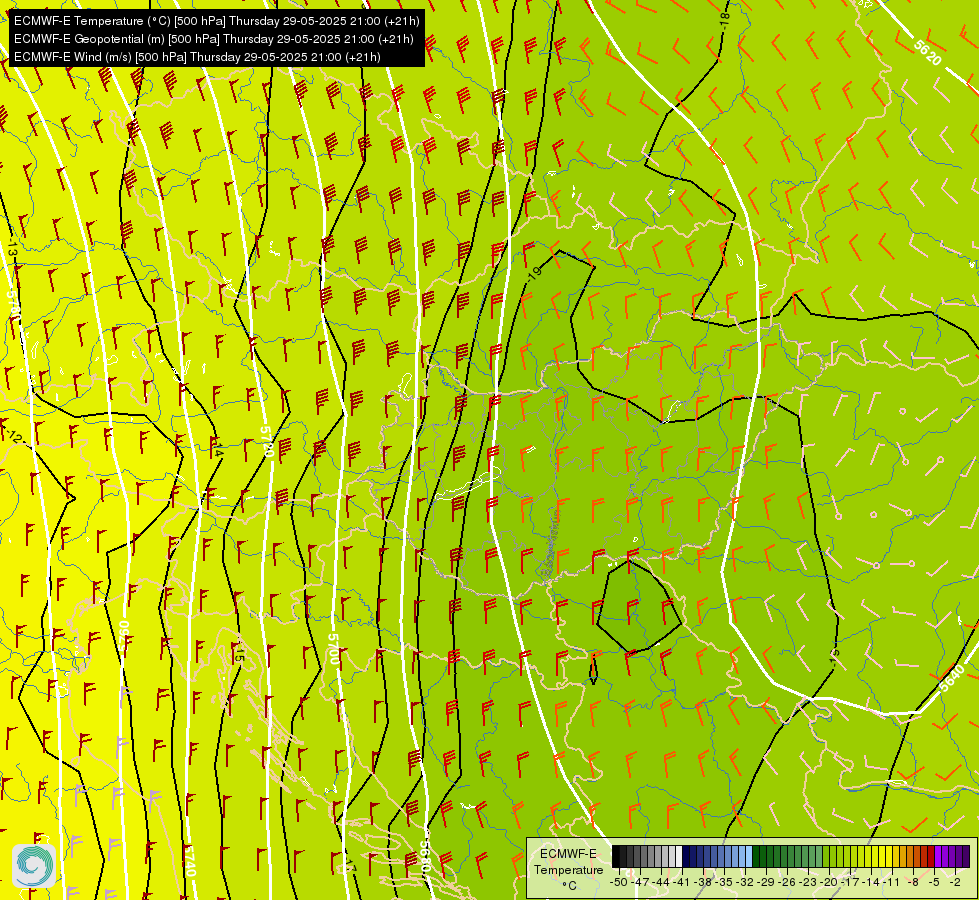Click the -11 tick label on the legend
The width and height of the screenshot is (979, 900).
pyautogui.click(x=892, y=882)
